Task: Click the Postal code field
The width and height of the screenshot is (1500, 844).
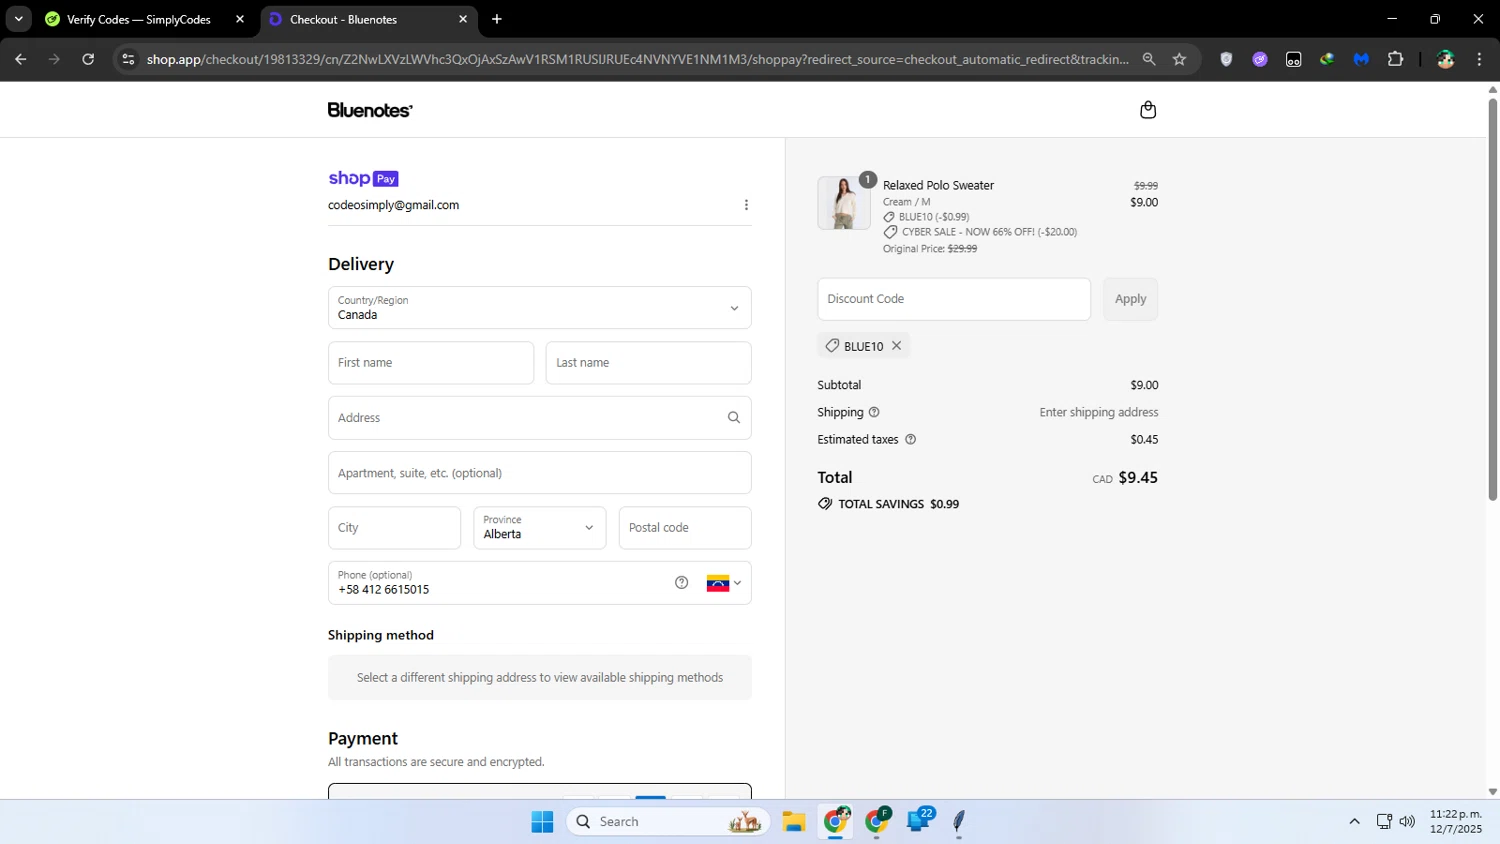Action: tap(685, 528)
